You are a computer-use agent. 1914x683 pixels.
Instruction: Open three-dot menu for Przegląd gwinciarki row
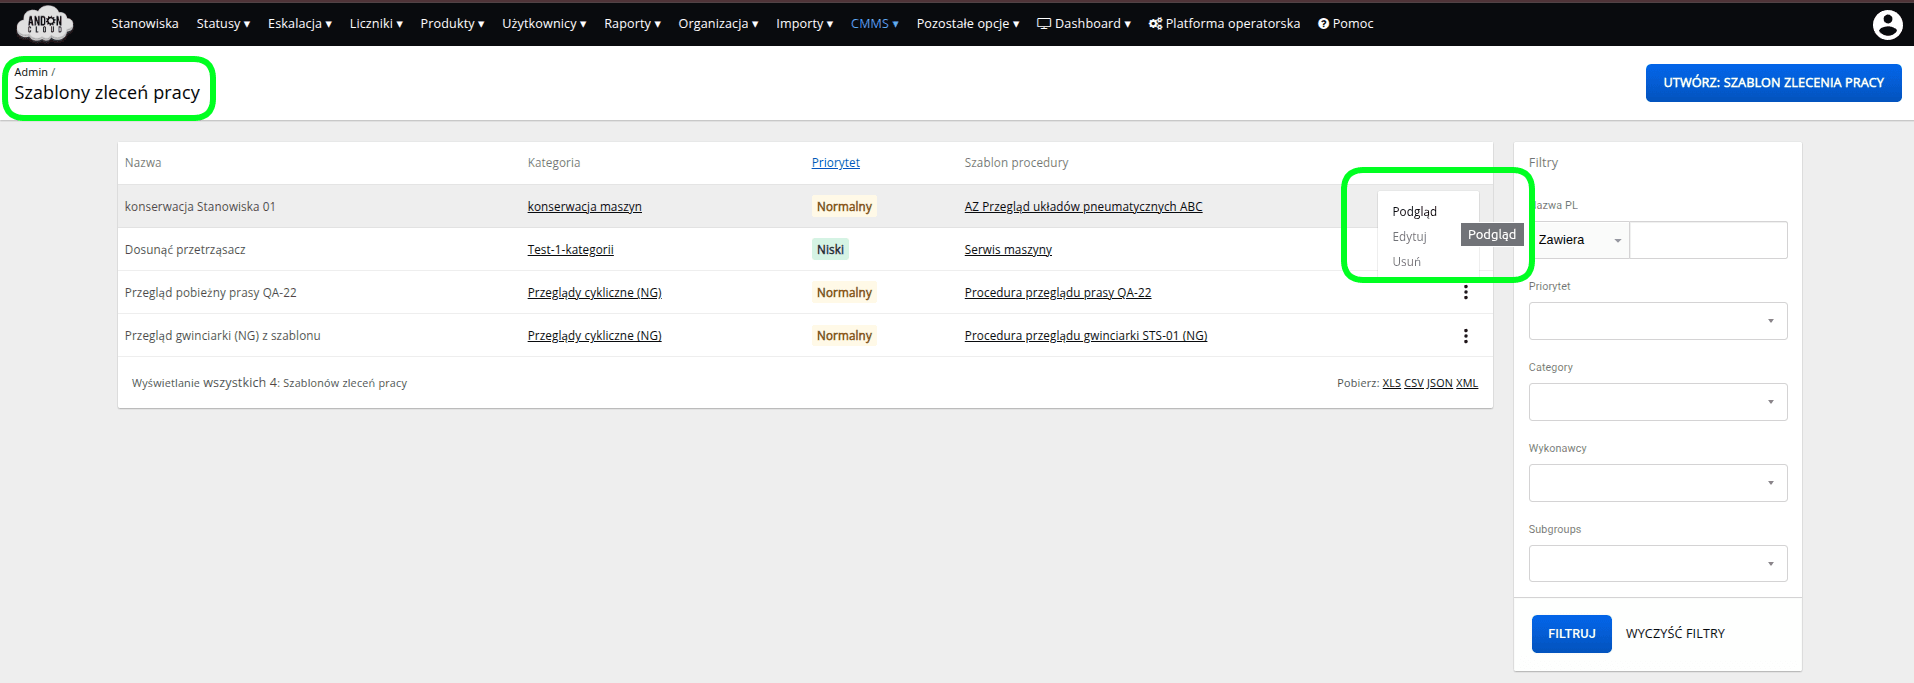1465,336
